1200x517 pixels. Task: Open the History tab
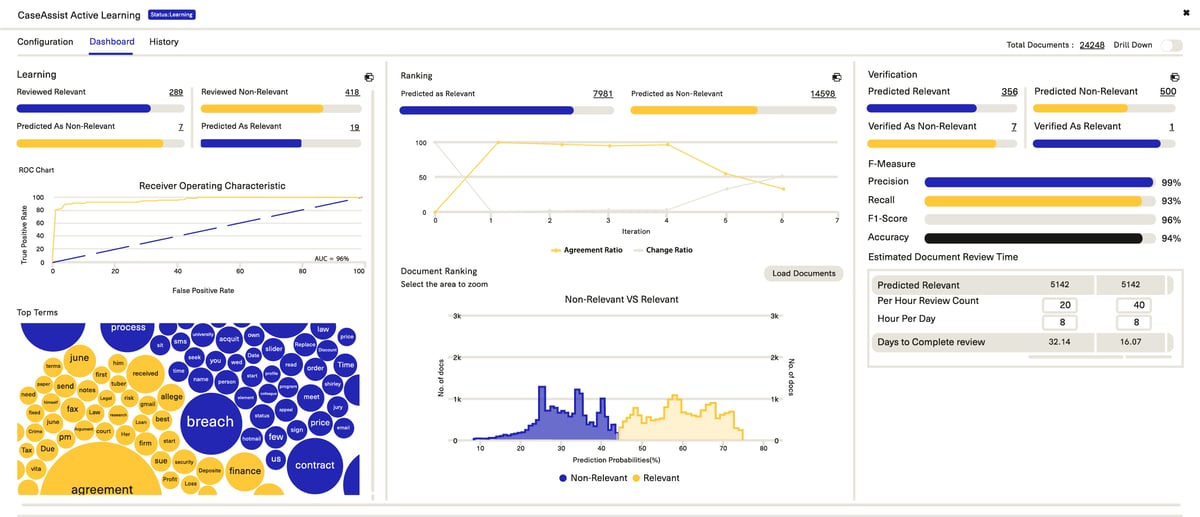click(164, 42)
